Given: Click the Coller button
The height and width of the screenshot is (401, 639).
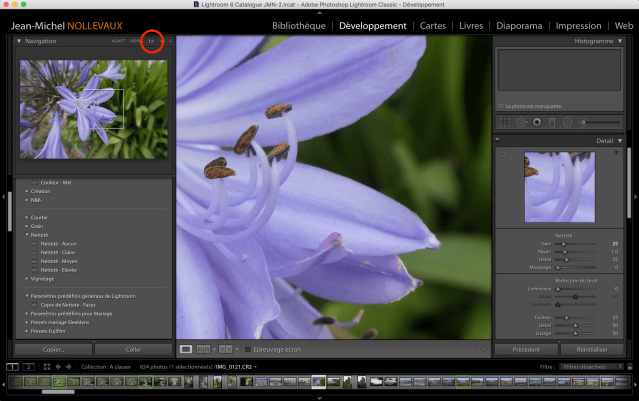Looking at the screenshot, I should pos(133,350).
